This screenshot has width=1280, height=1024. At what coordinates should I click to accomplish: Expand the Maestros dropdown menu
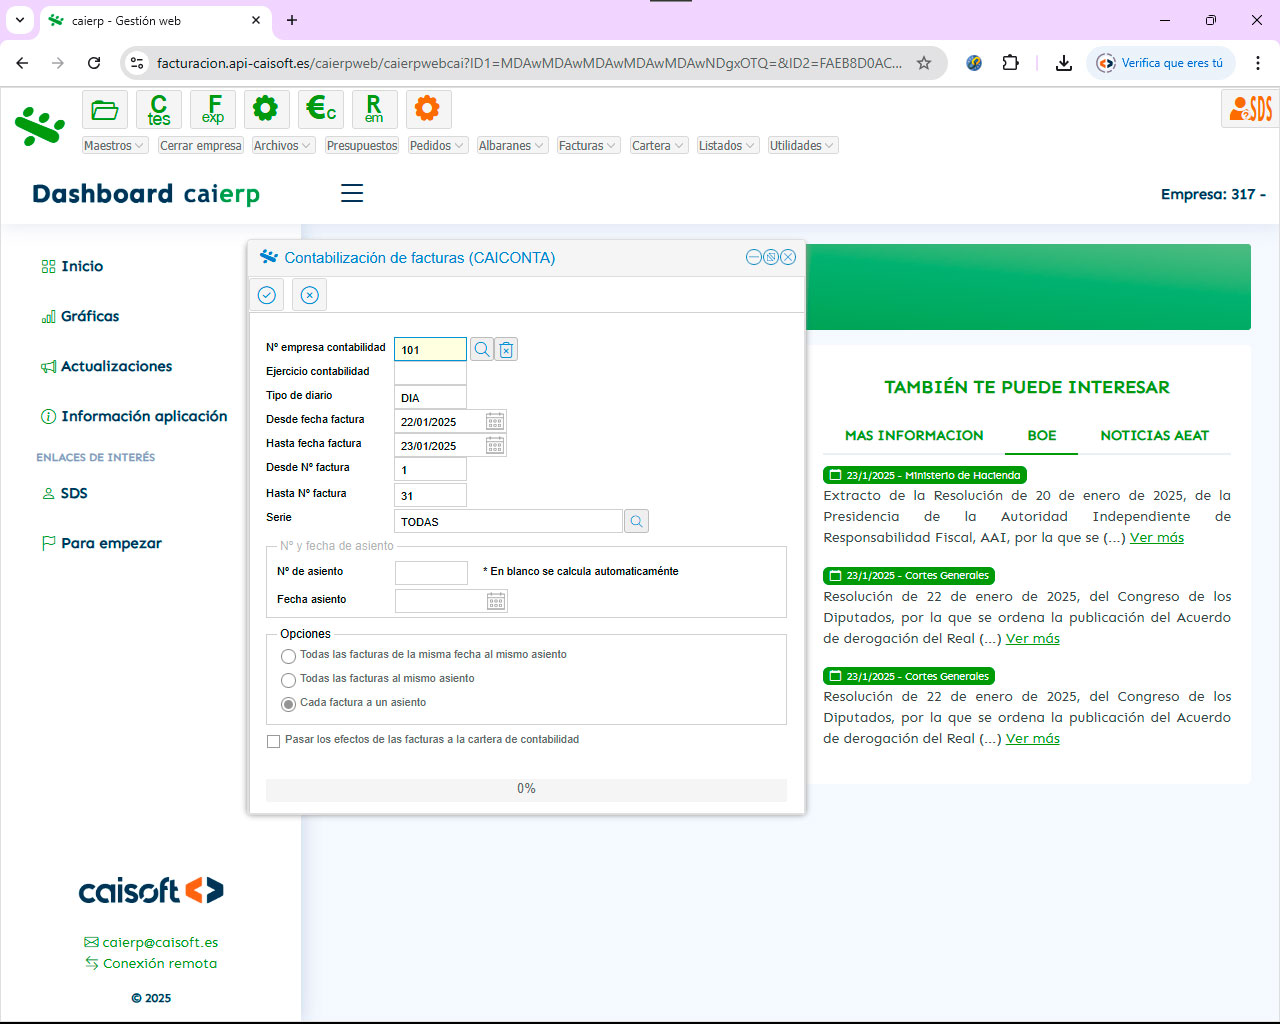[x=115, y=145]
